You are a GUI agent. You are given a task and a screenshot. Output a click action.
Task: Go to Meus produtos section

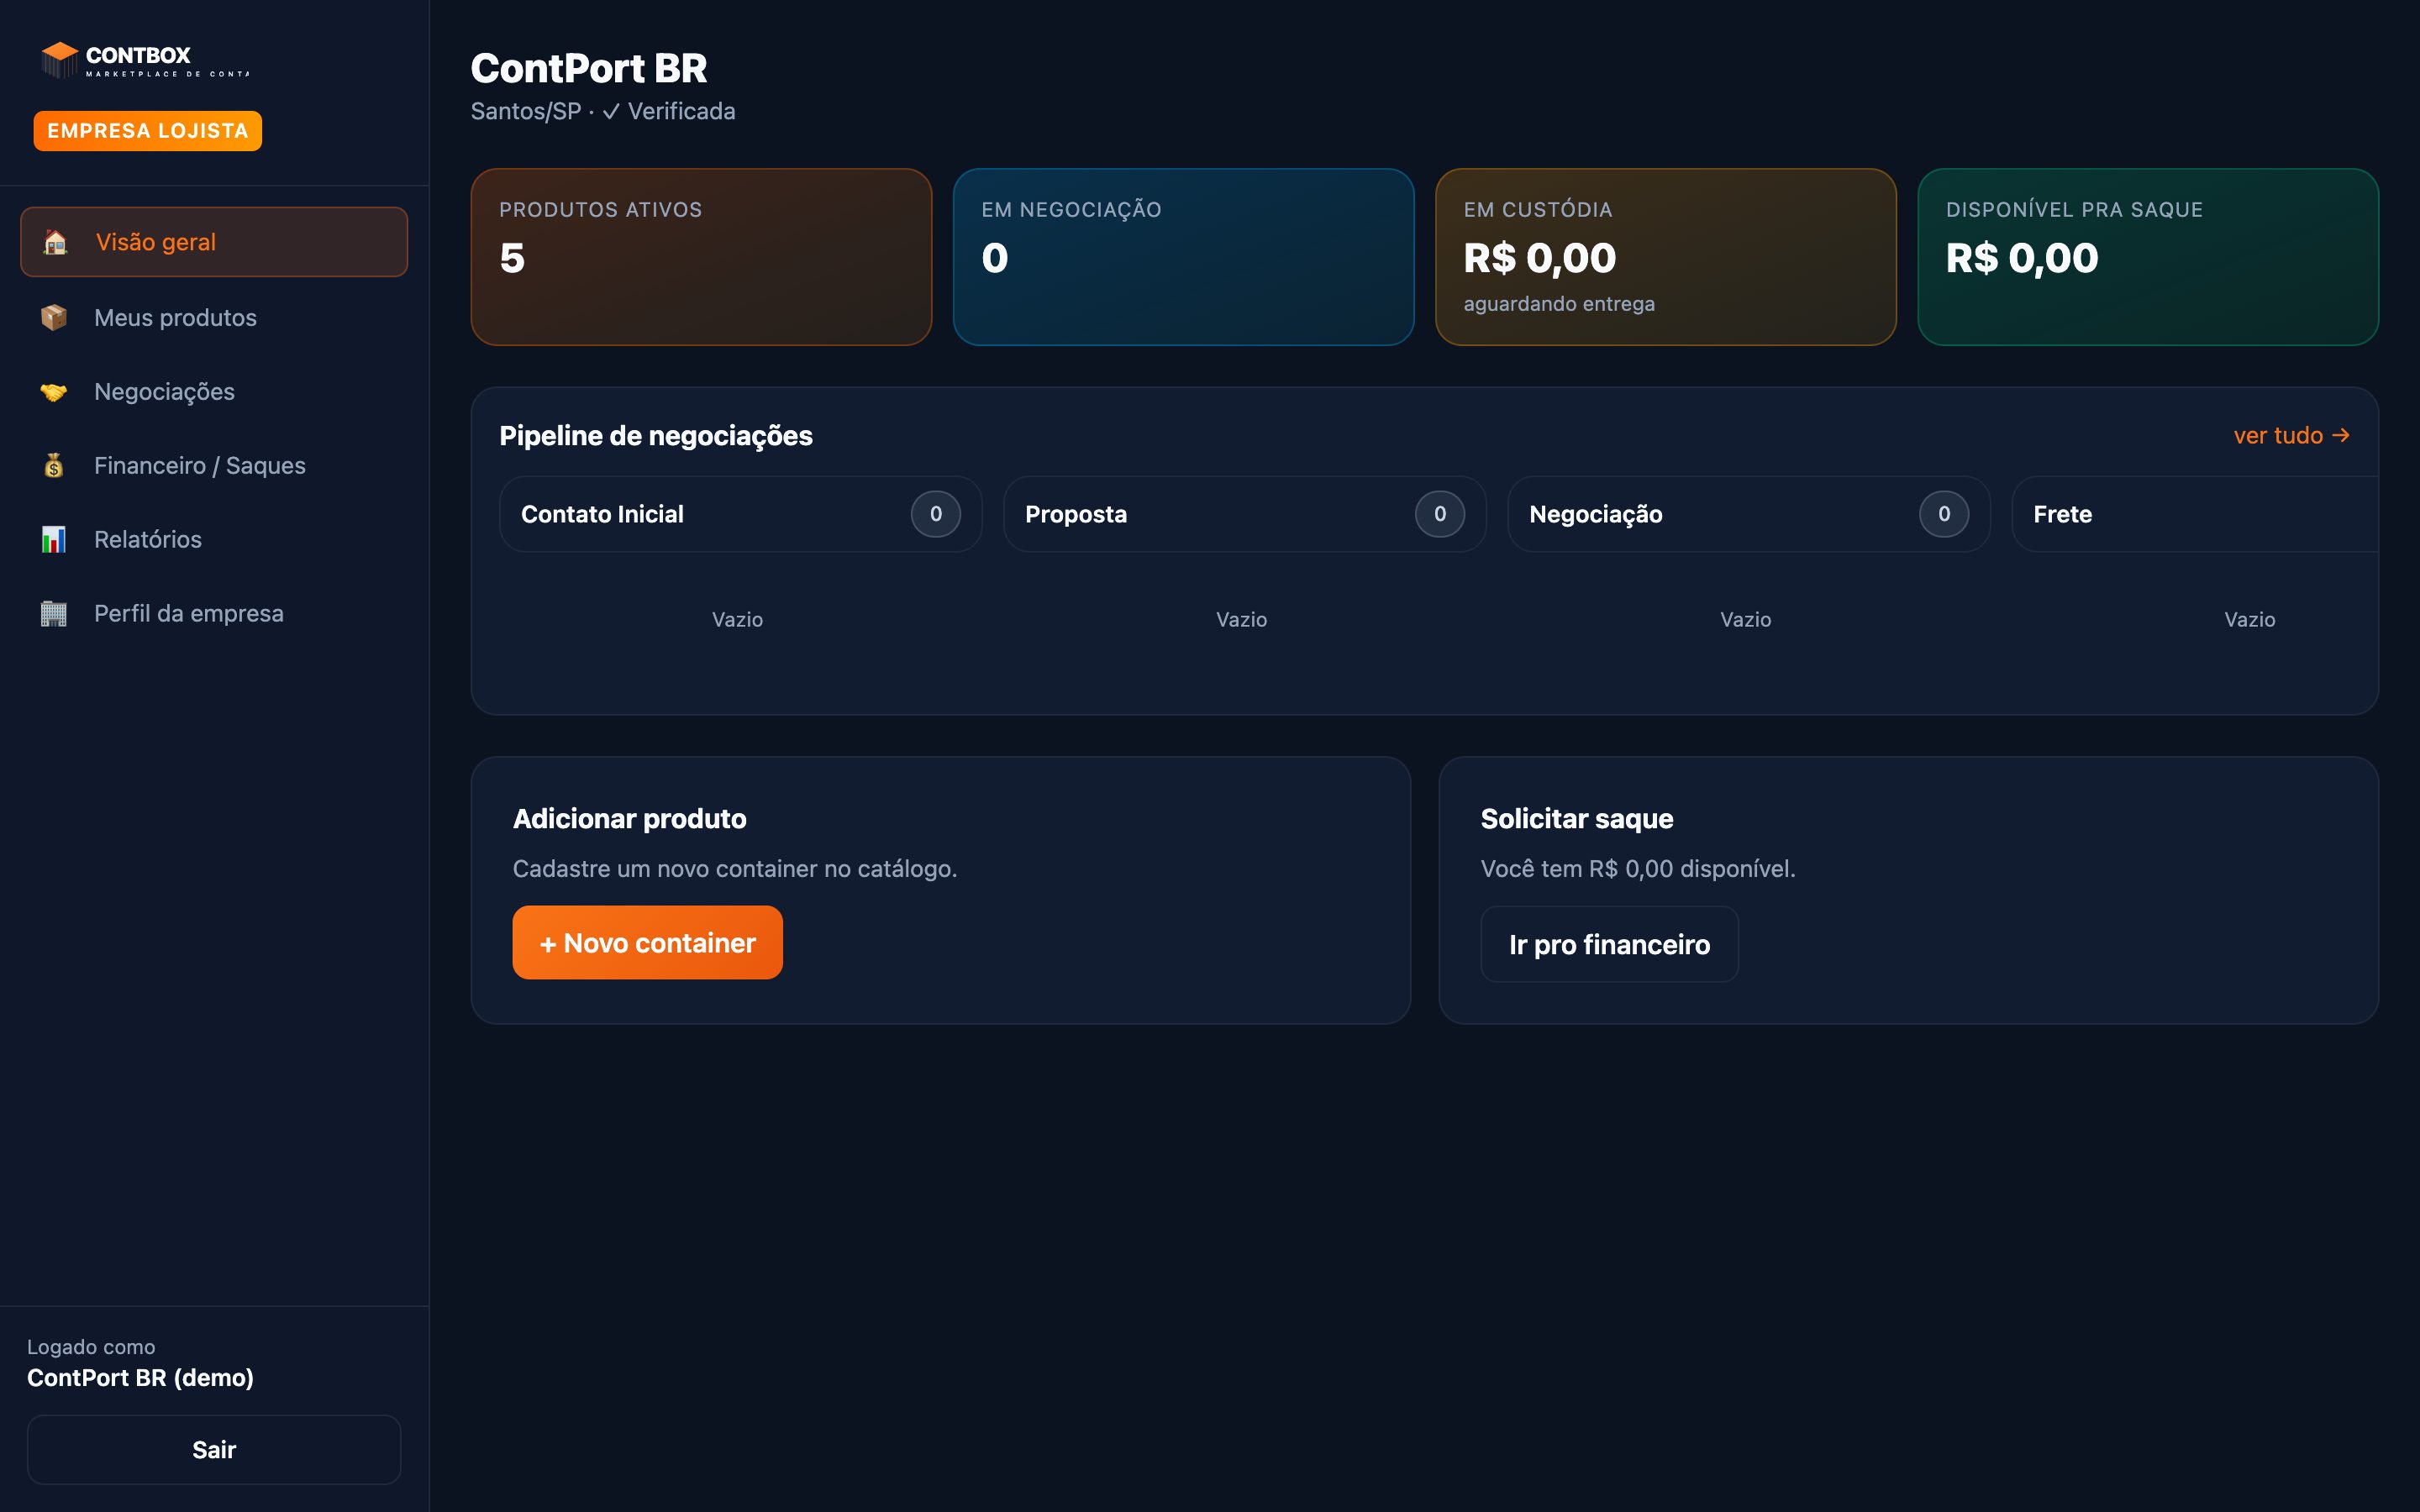(x=214, y=317)
